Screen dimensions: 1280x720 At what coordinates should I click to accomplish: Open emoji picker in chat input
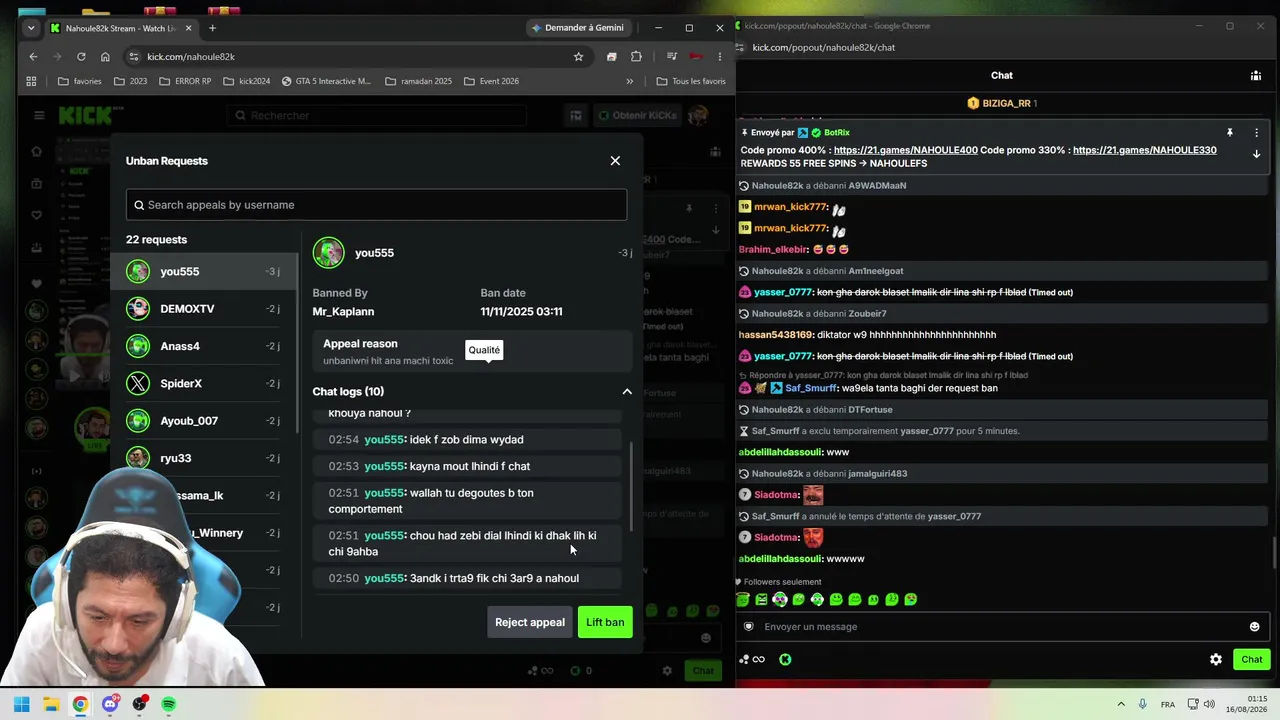coord(1254,627)
